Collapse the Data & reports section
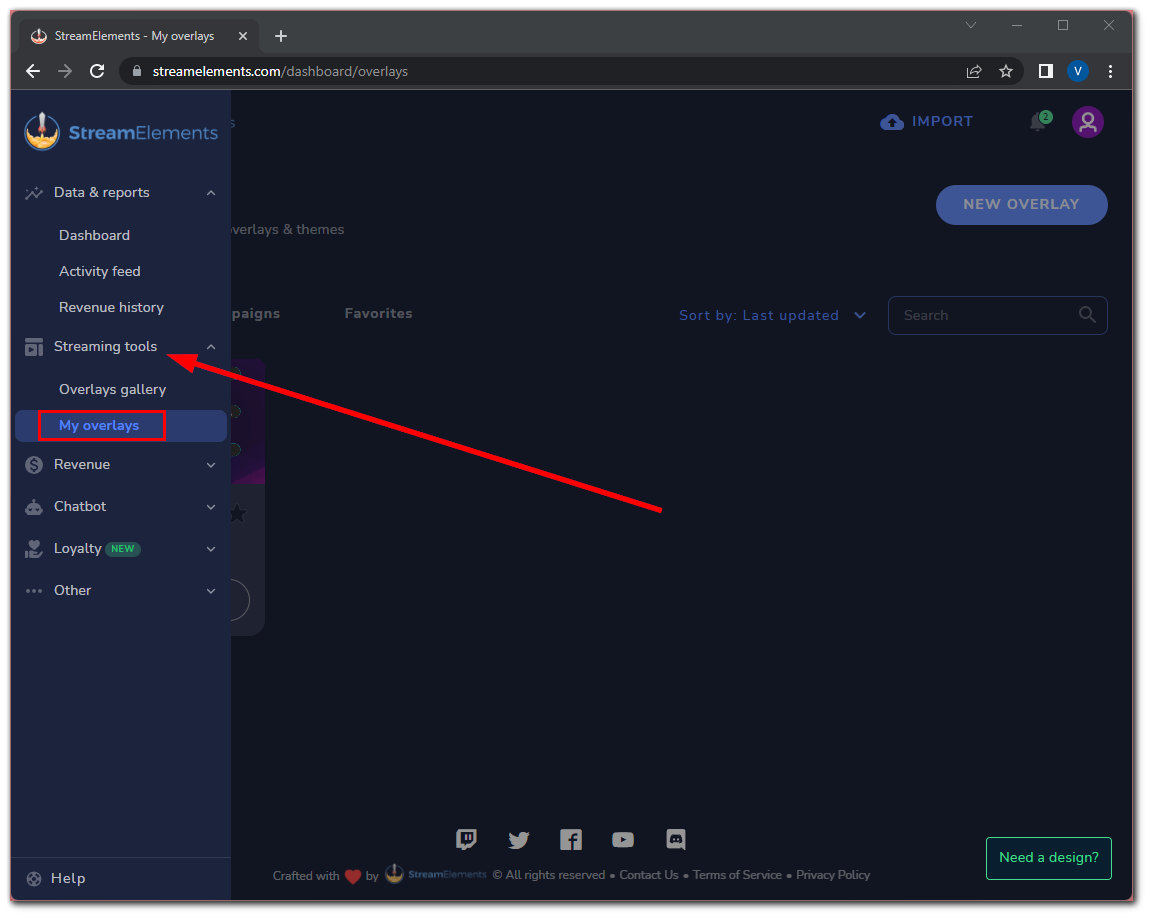 click(x=211, y=193)
